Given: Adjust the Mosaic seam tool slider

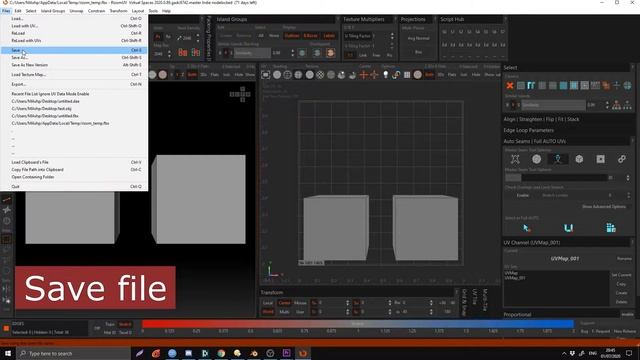Looking at the screenshot, I should 557,178.
